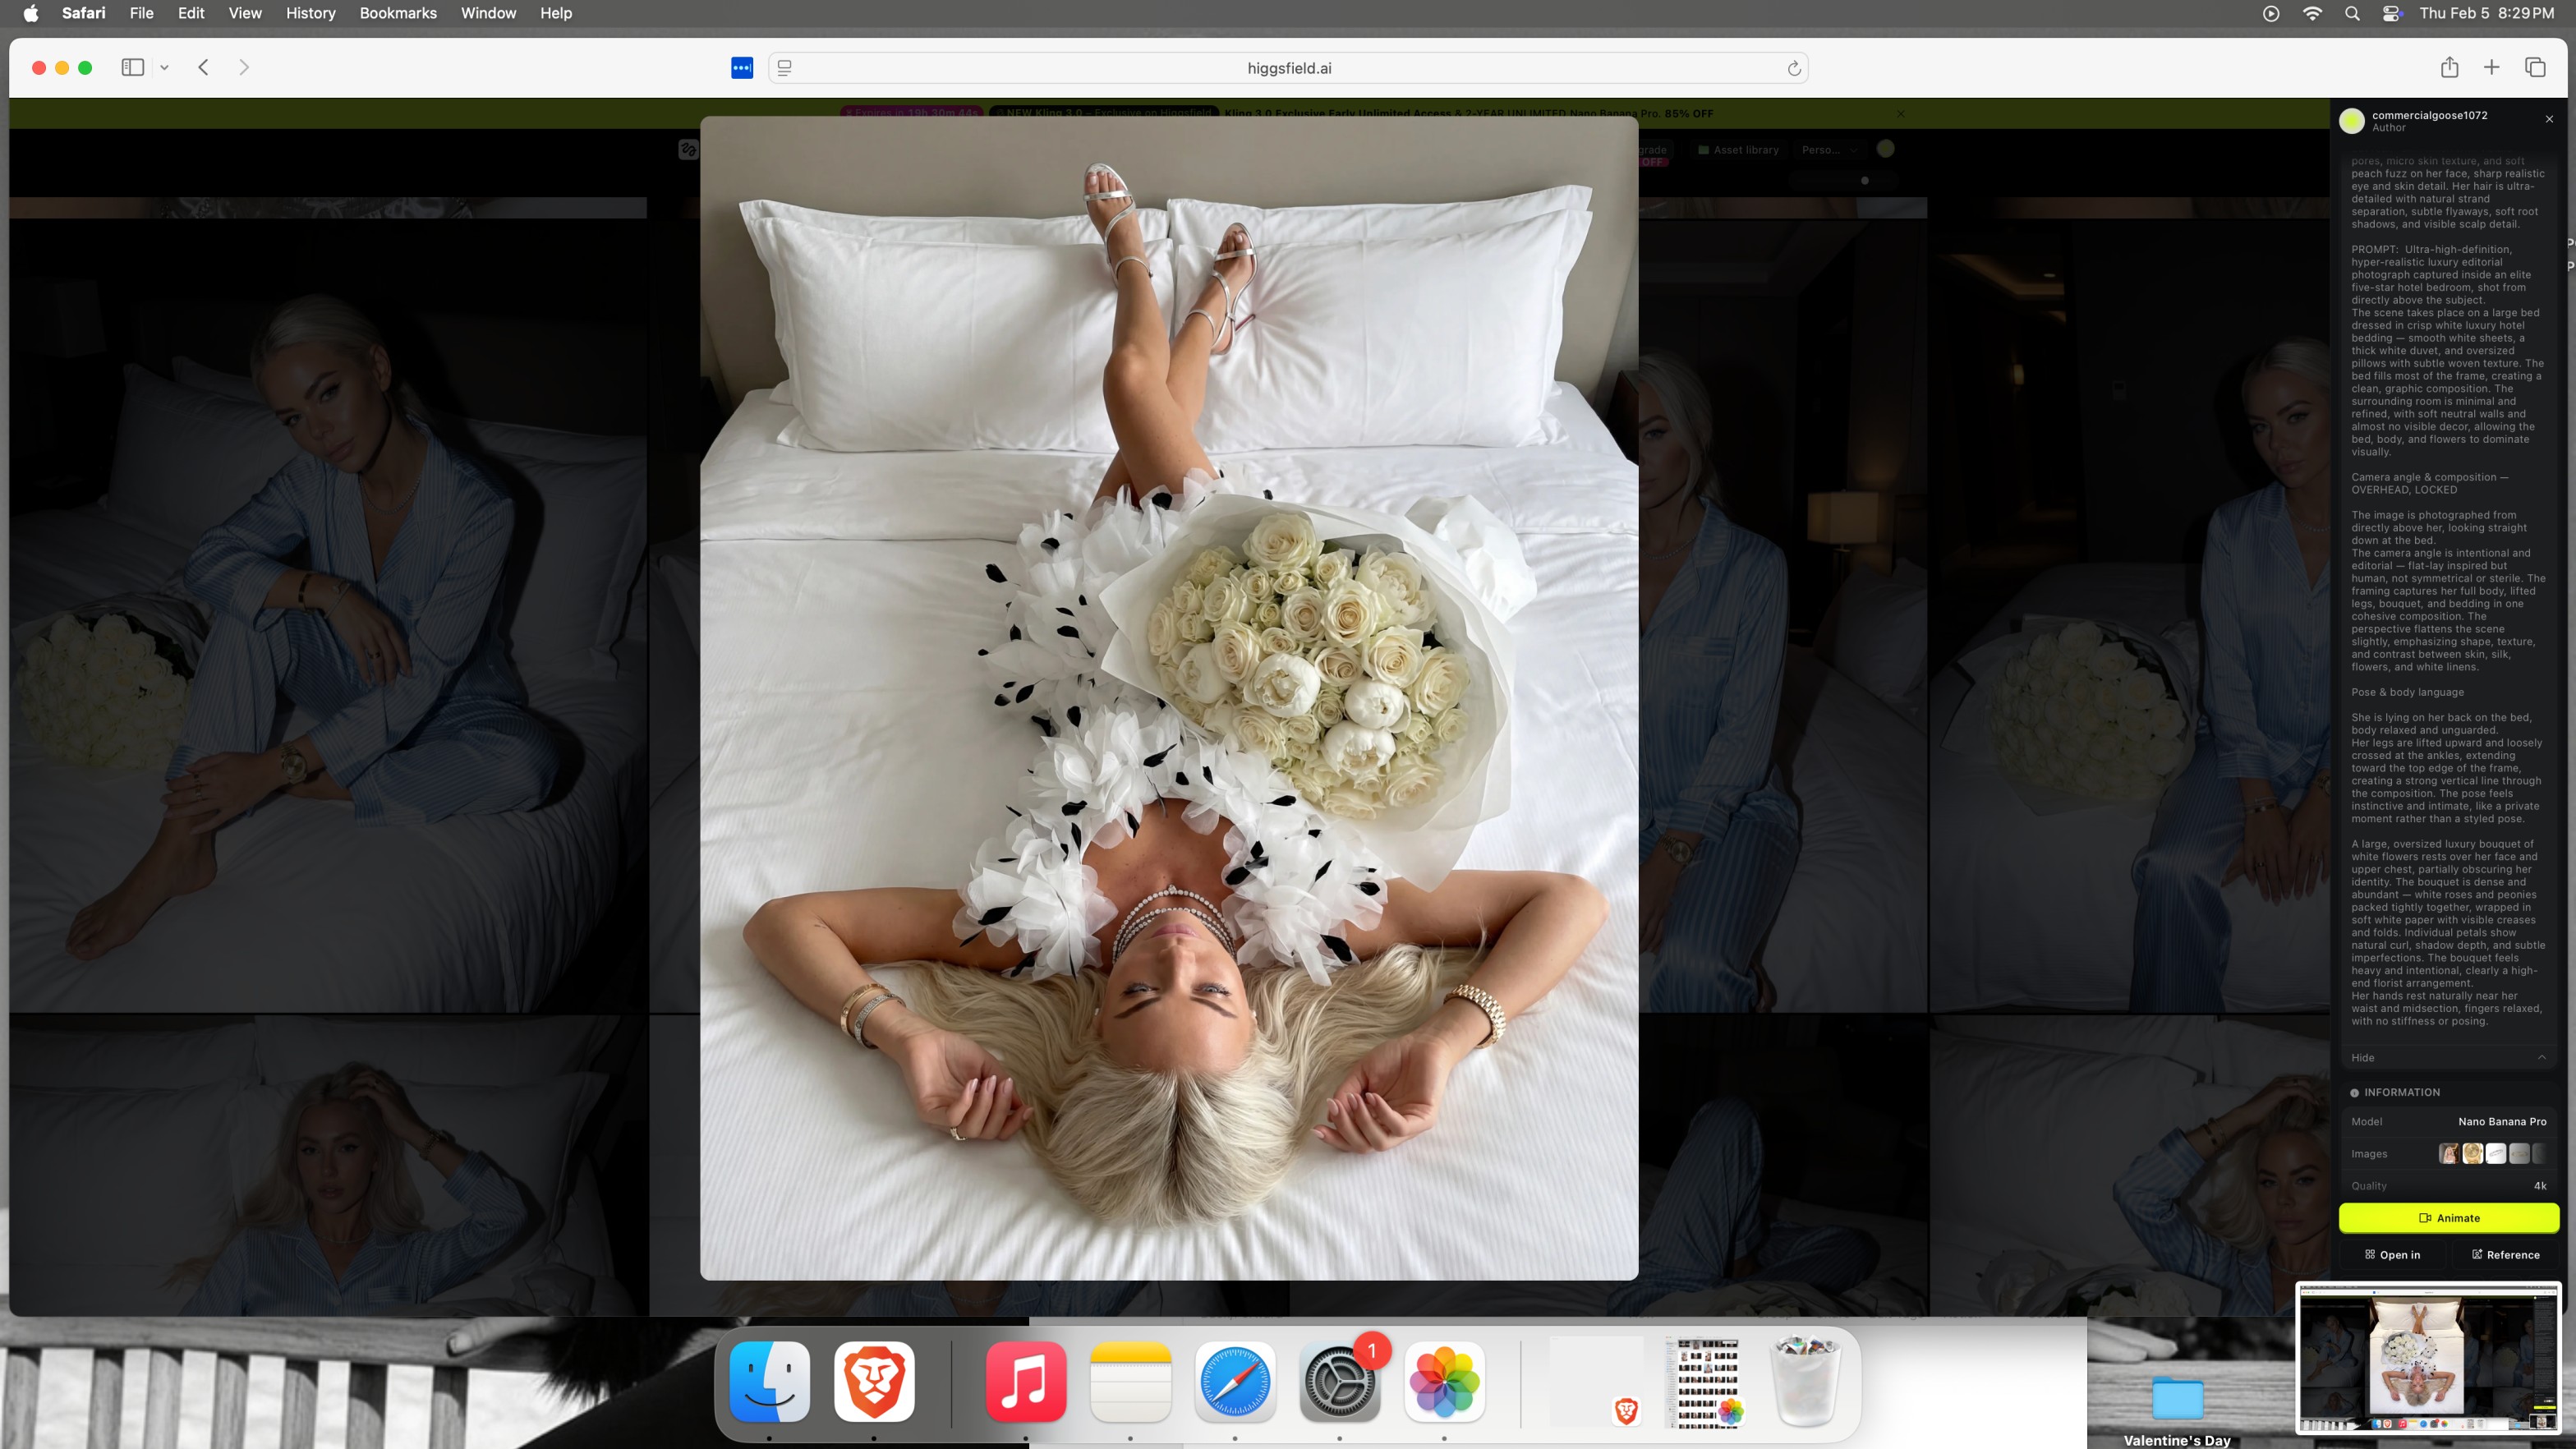Screen dimensions: 2576x1449
Task: Open Control Center from the menu bar
Action: (x=2392, y=13)
